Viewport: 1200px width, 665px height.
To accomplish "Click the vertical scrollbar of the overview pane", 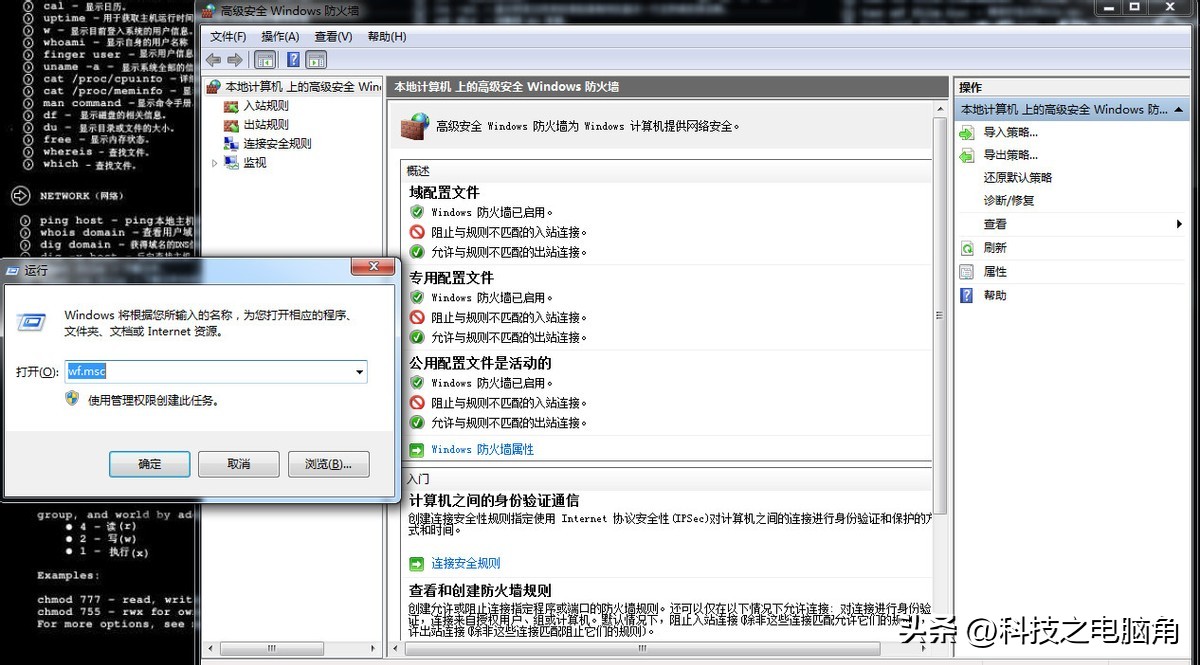I will 938,315.
